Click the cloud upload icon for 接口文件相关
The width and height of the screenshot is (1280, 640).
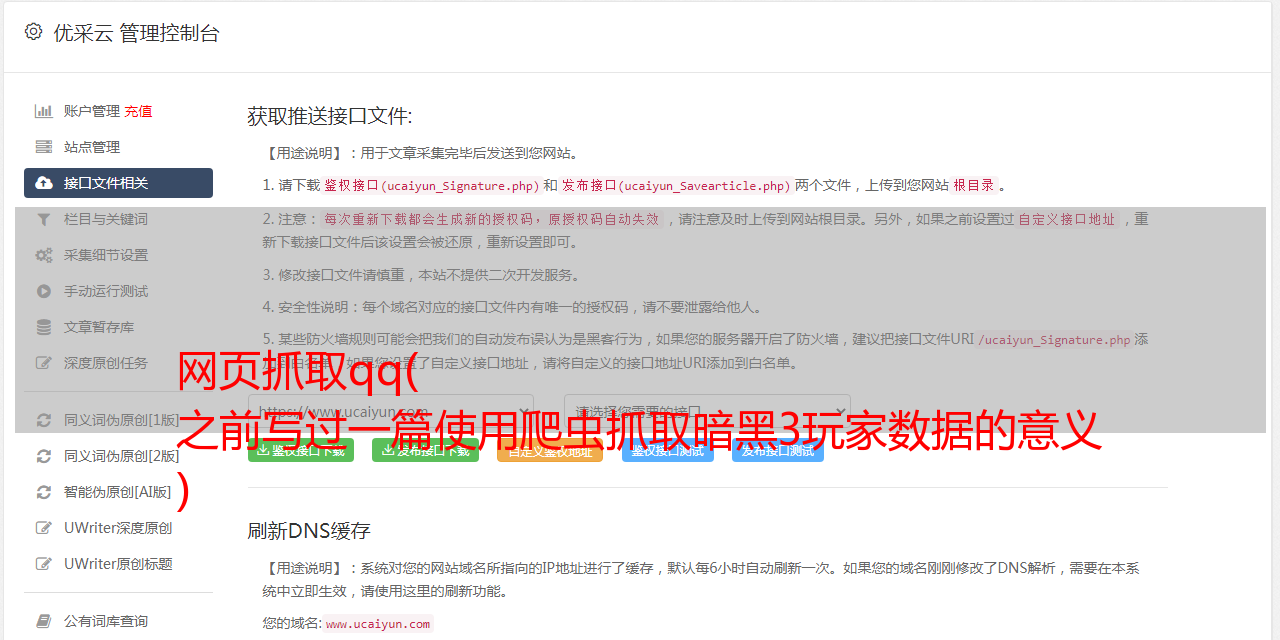pos(44,183)
